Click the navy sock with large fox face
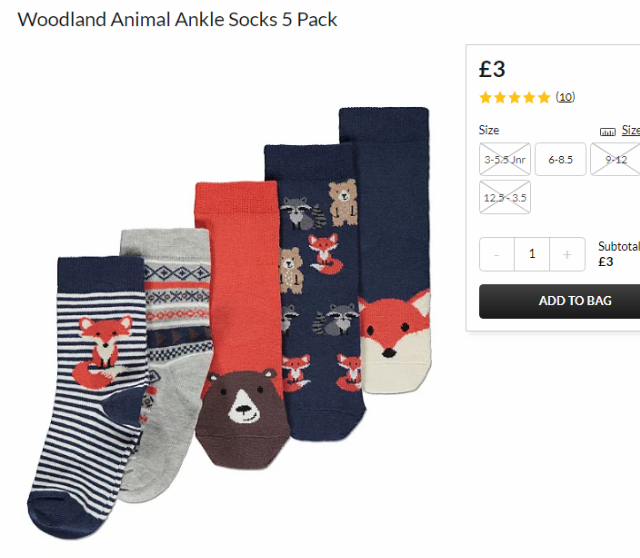The width and height of the screenshot is (640, 558). coord(392,249)
